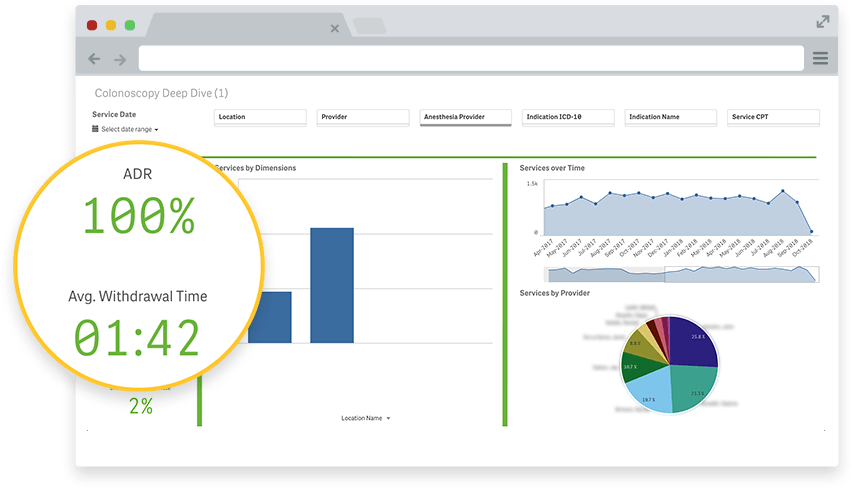The width and height of the screenshot is (852, 488).
Task: Click the tallest blue bar in chart
Action: click(x=332, y=285)
